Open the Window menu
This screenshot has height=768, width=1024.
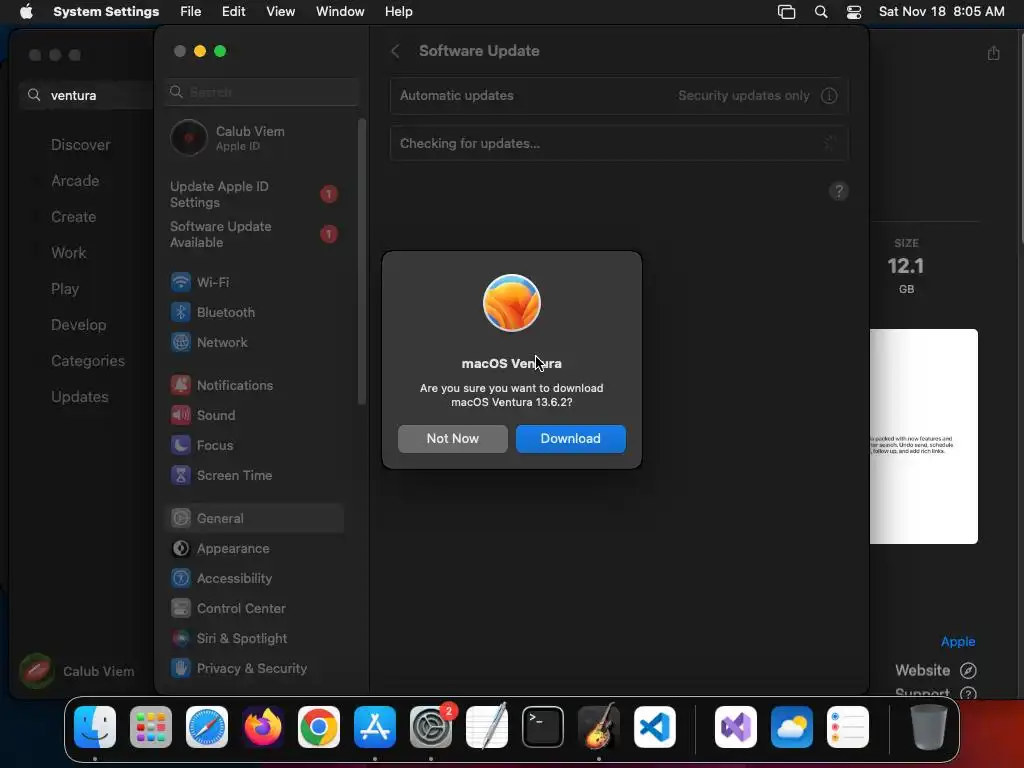click(x=340, y=12)
